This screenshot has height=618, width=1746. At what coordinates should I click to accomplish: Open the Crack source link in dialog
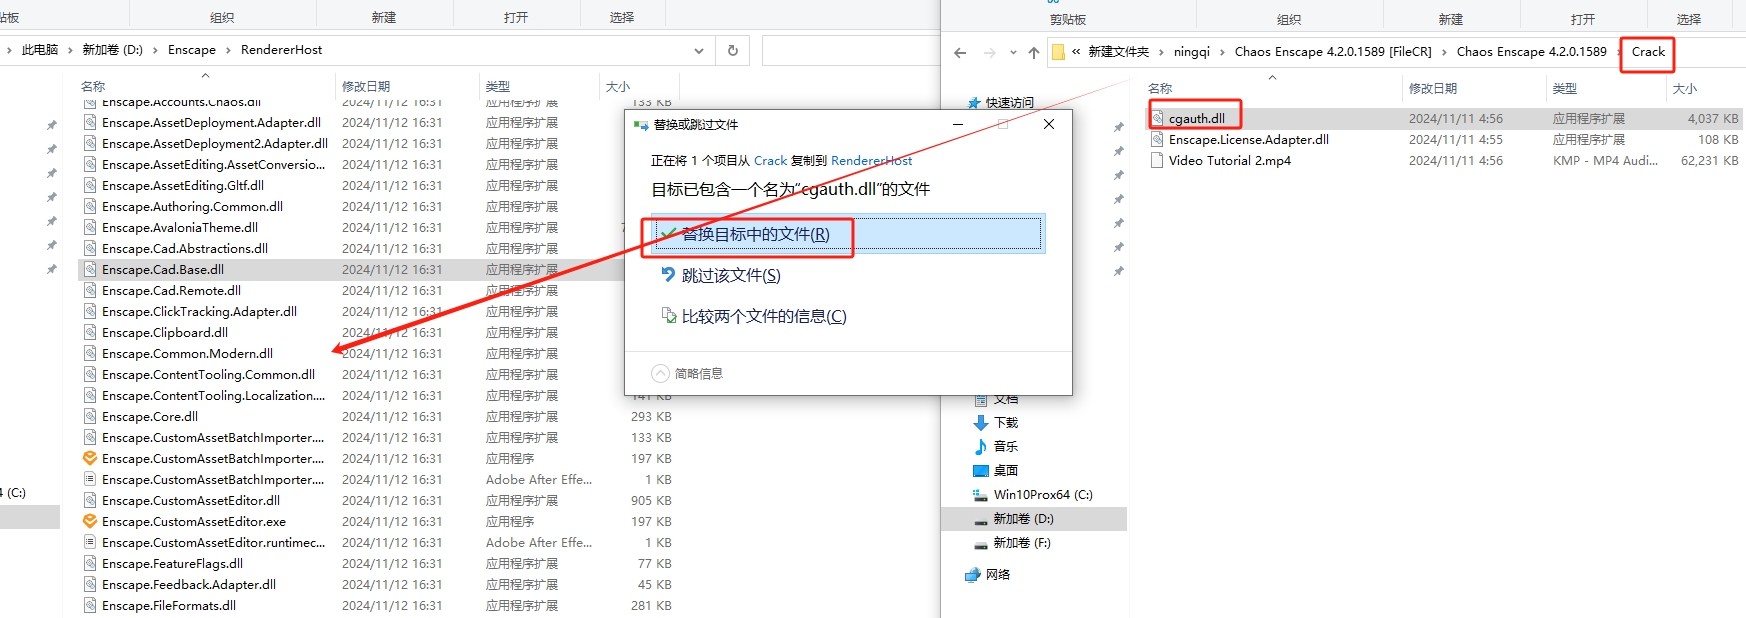coord(770,160)
